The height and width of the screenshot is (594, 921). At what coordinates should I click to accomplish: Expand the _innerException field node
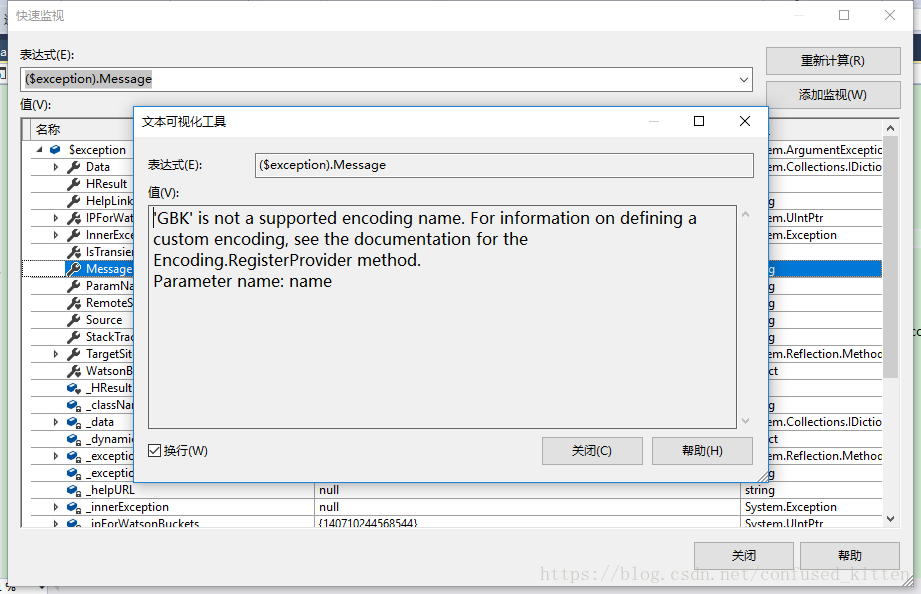point(56,507)
